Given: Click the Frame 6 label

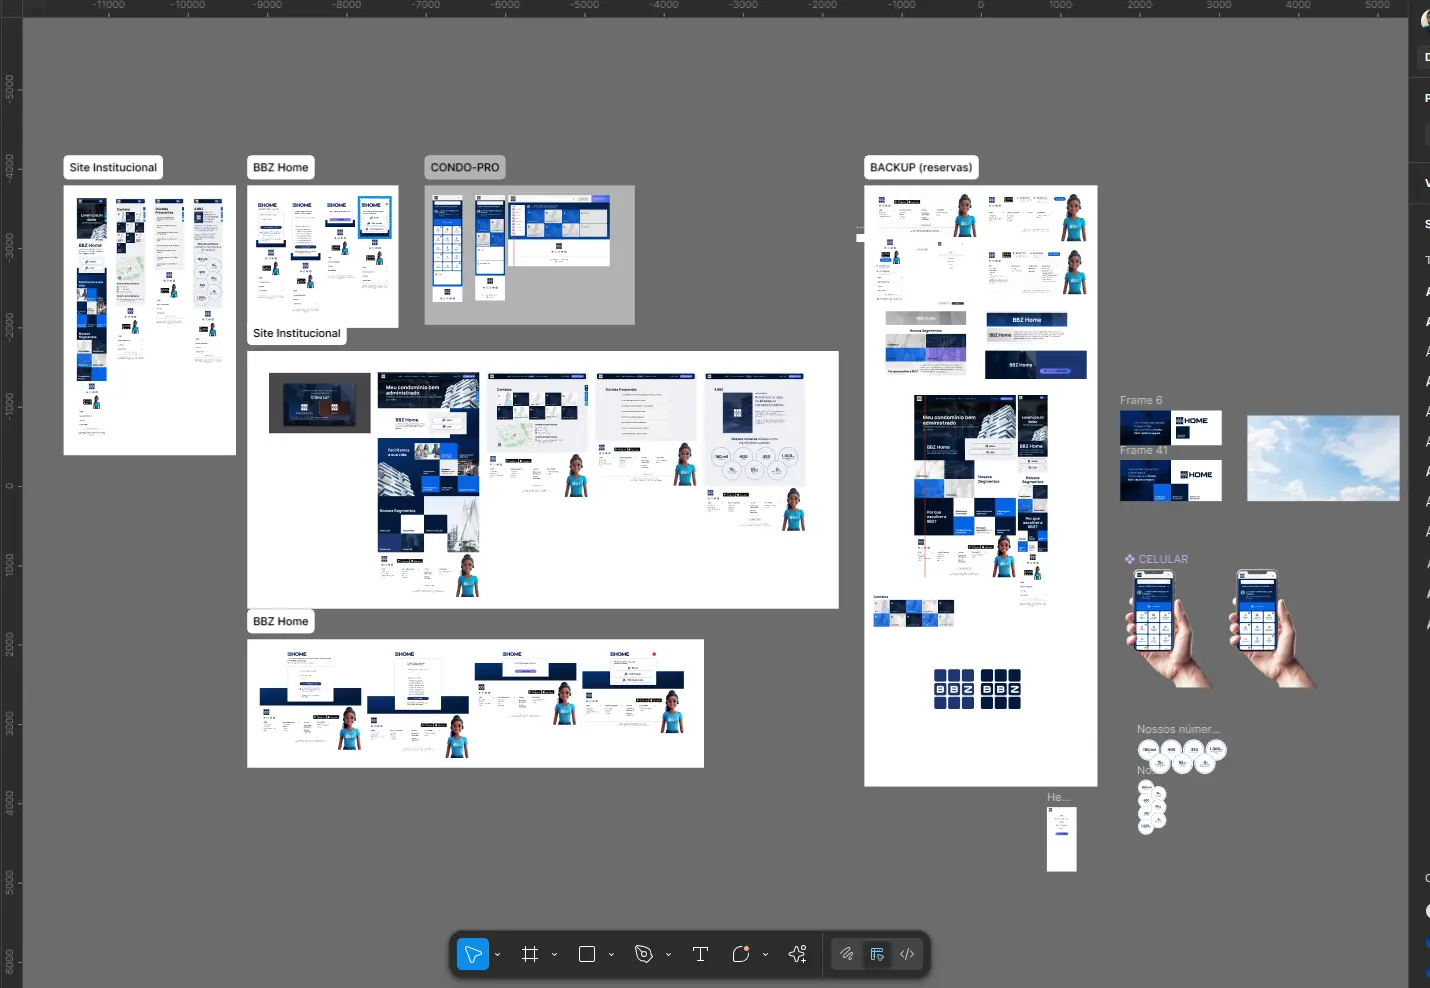Looking at the screenshot, I should [1141, 400].
